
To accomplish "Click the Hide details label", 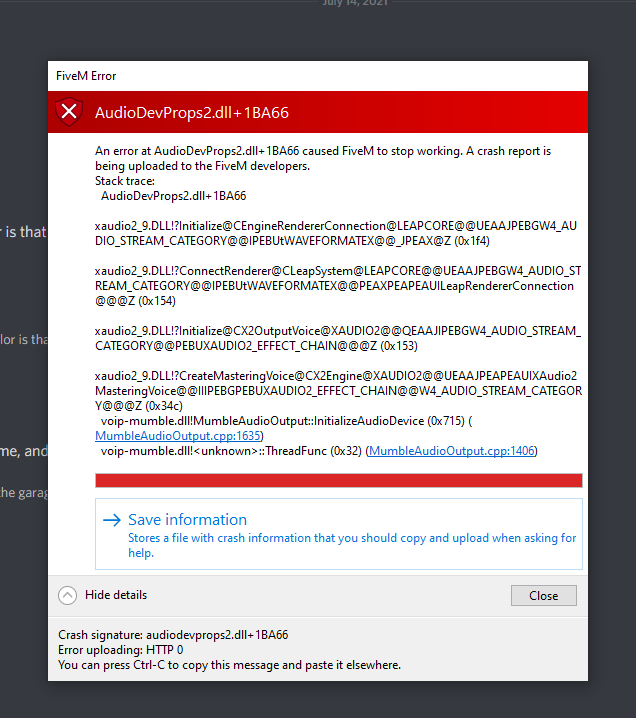I will coord(116,595).
